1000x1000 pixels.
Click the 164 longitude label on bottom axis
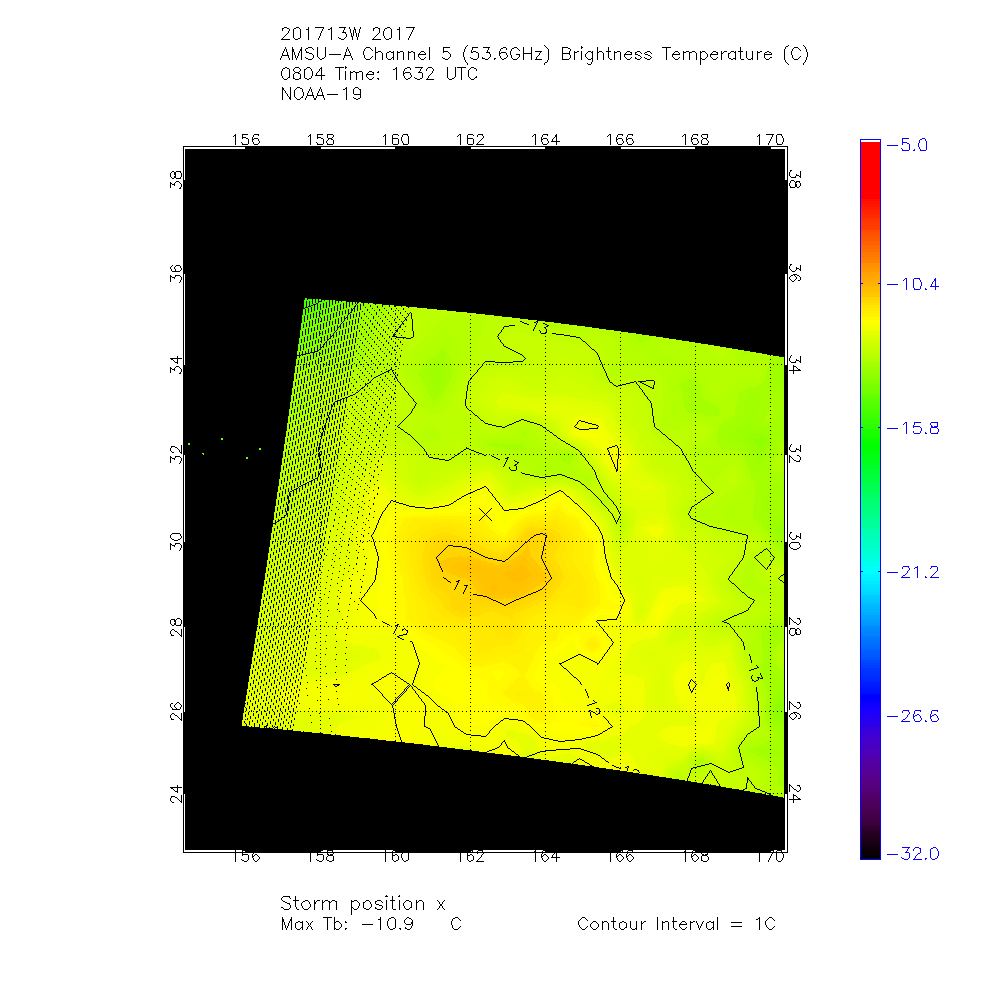point(546,857)
